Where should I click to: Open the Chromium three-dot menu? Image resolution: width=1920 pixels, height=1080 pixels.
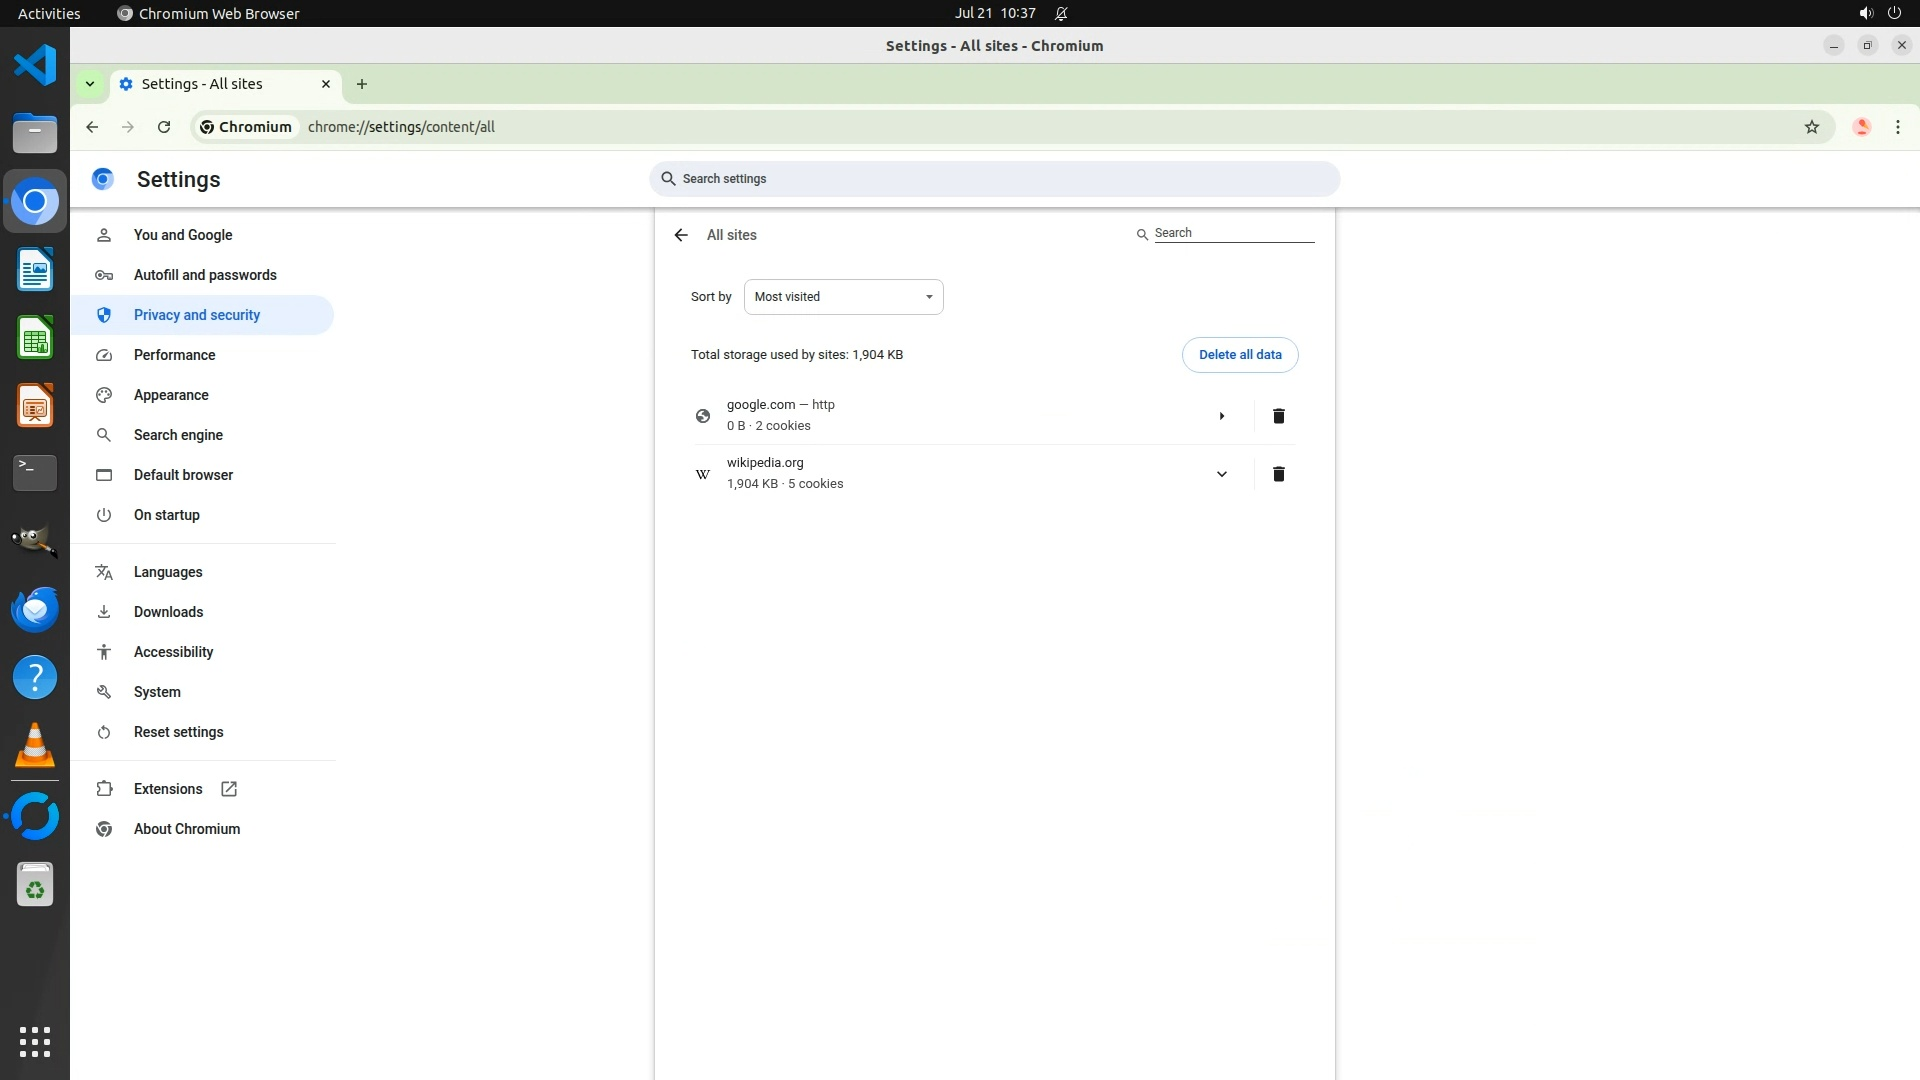pyautogui.click(x=1897, y=127)
